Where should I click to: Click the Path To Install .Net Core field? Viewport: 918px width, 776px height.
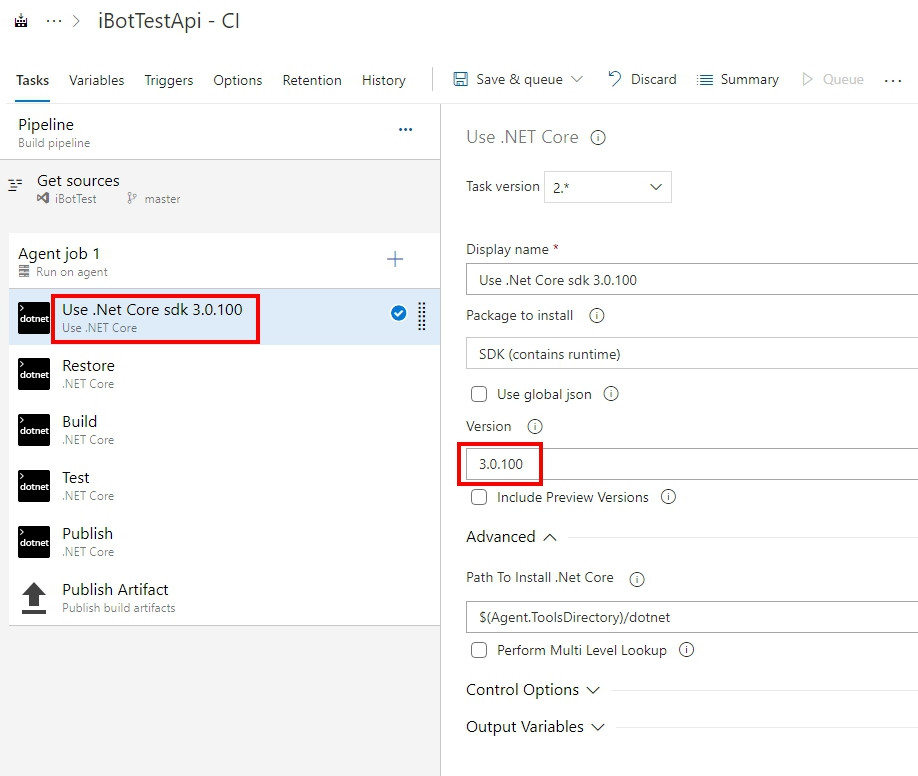click(x=691, y=617)
